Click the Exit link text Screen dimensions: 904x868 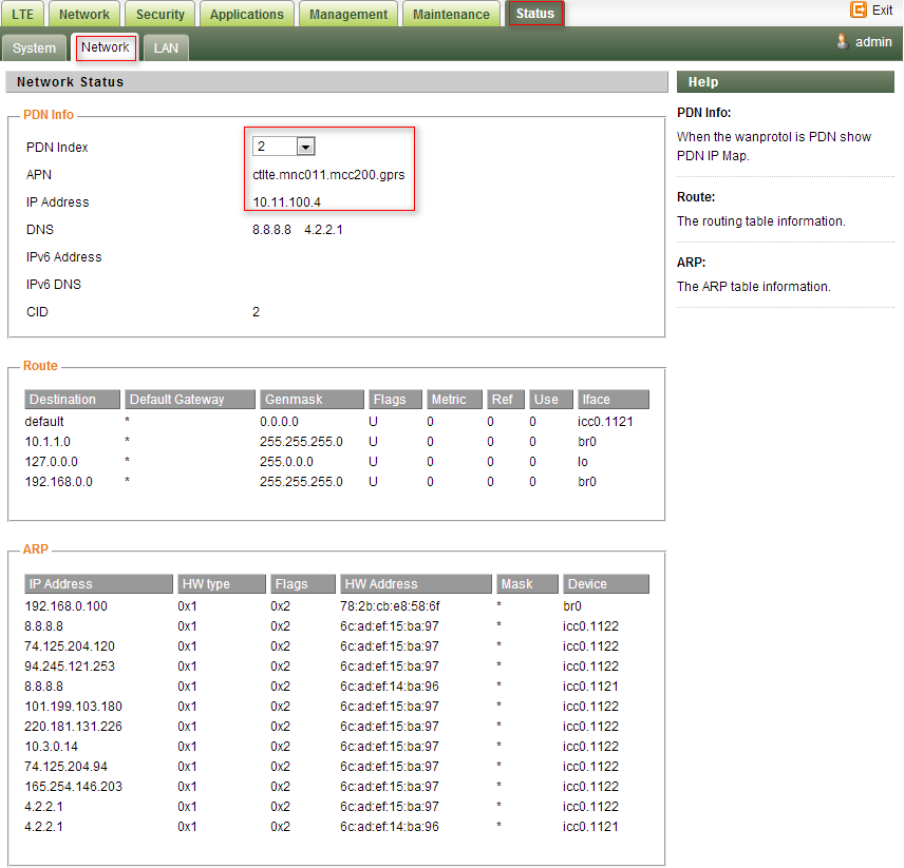(882, 10)
